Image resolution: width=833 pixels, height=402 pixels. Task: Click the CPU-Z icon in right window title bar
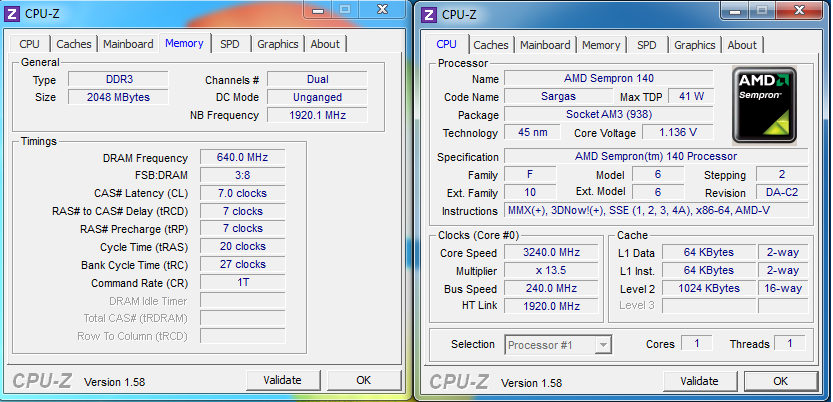pos(429,14)
